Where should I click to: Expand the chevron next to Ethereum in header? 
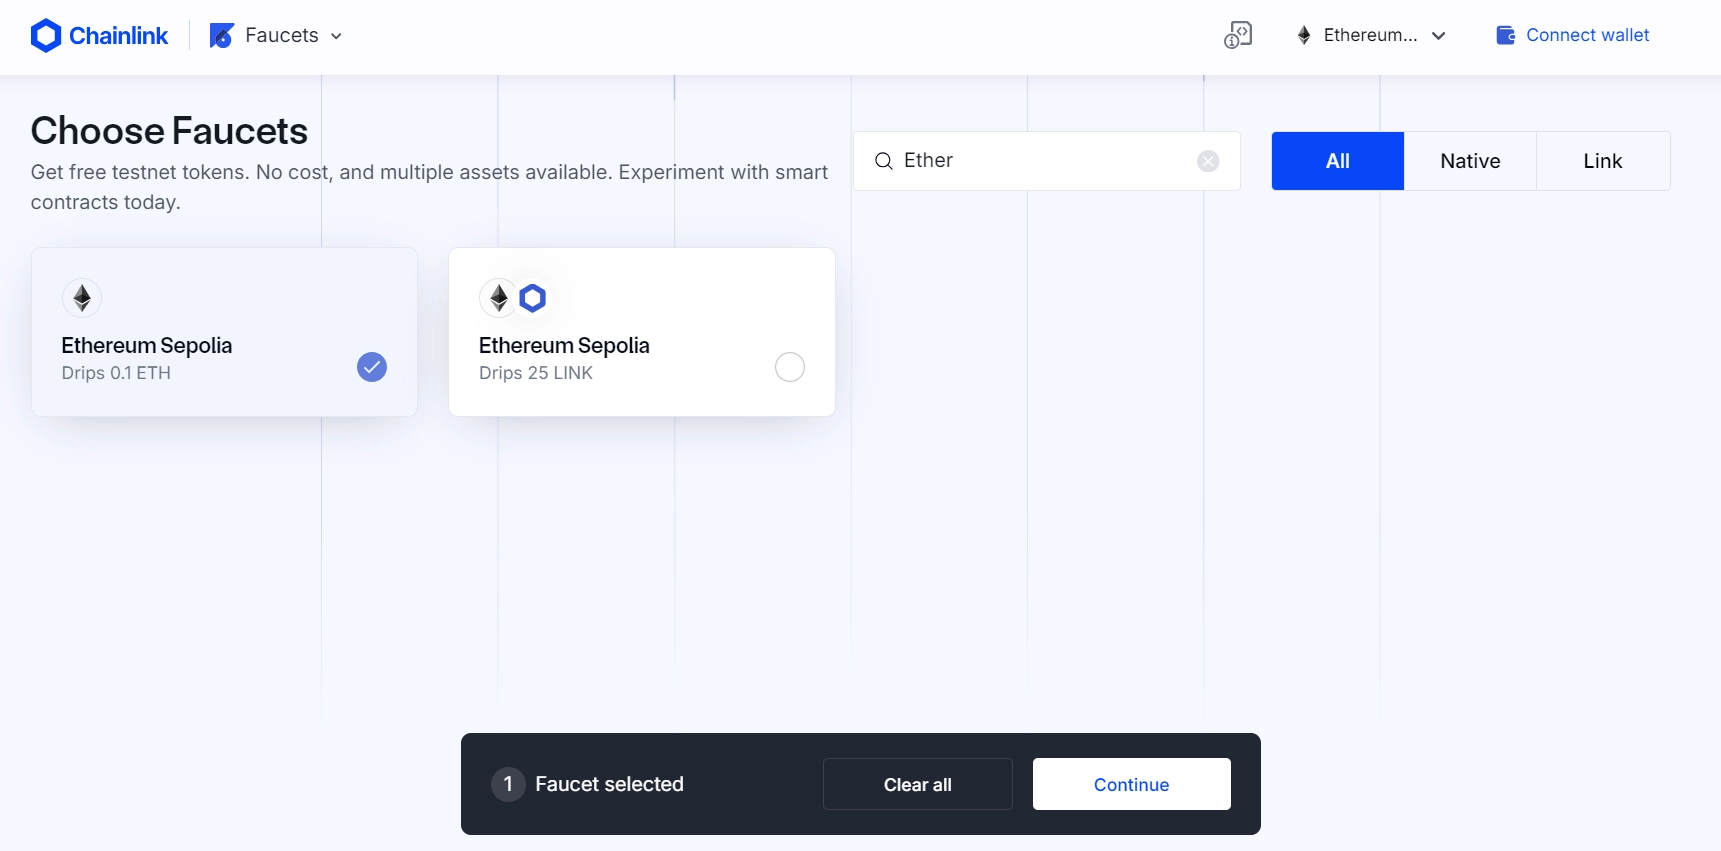click(x=1440, y=35)
